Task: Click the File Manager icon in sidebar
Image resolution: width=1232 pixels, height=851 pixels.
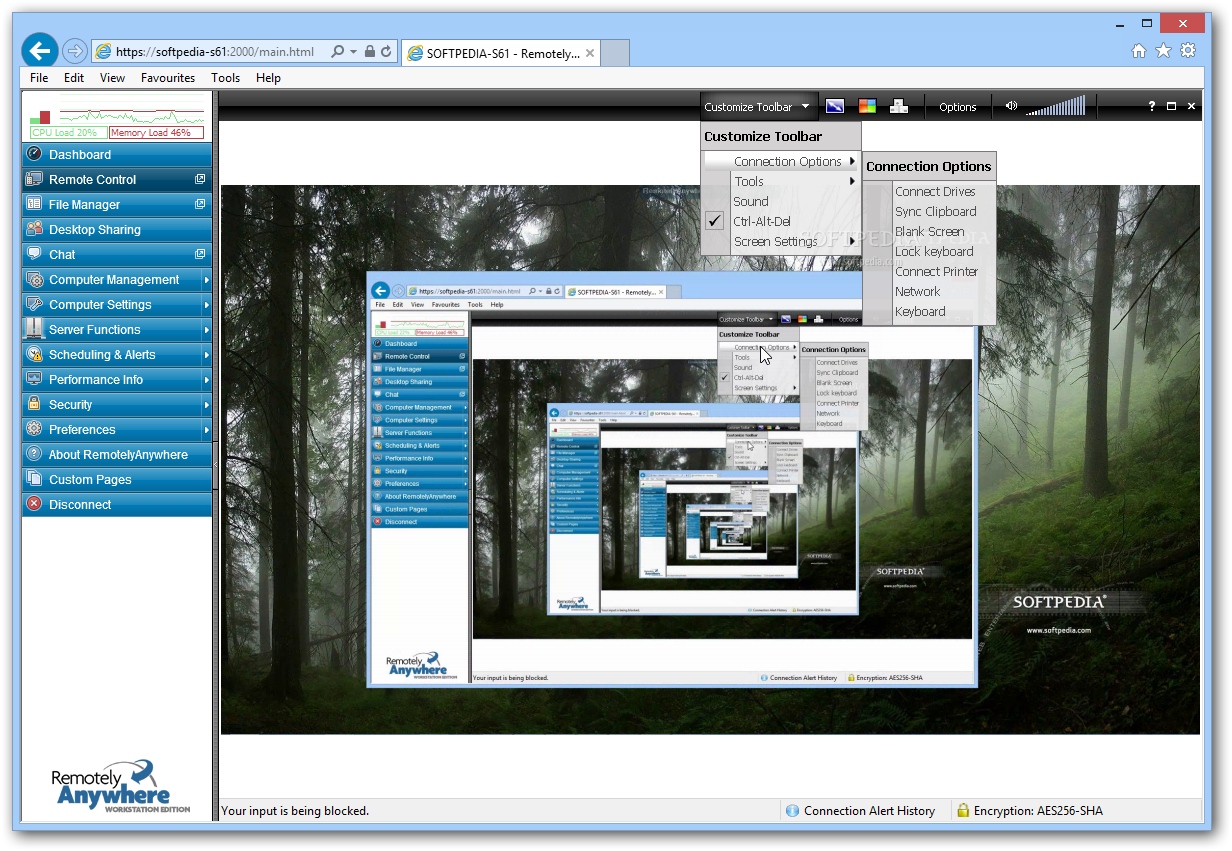Action: [35, 204]
